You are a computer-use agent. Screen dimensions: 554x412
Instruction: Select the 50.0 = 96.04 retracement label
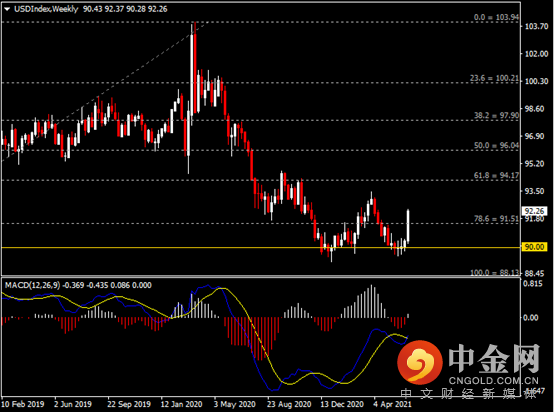[496, 146]
